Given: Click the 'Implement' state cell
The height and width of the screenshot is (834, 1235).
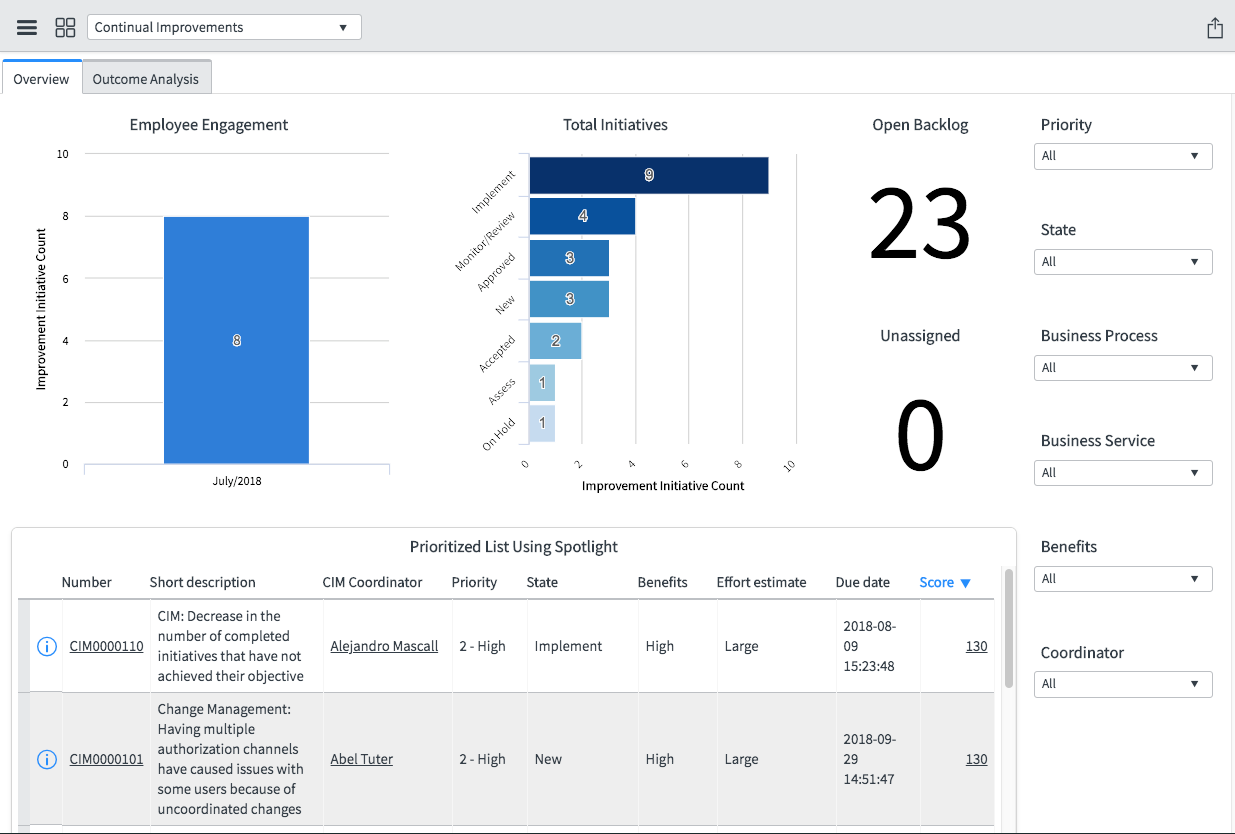Looking at the screenshot, I should pyautogui.click(x=582, y=646).
